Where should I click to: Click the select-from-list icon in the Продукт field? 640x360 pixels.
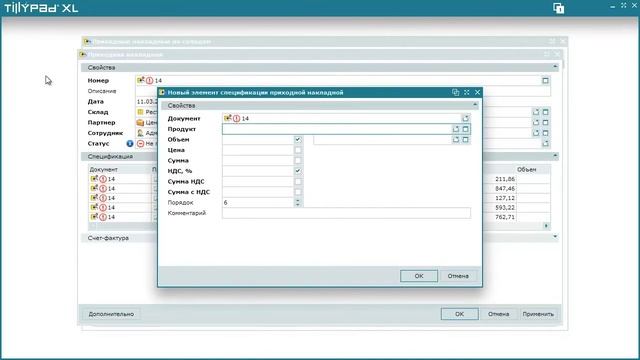point(465,129)
